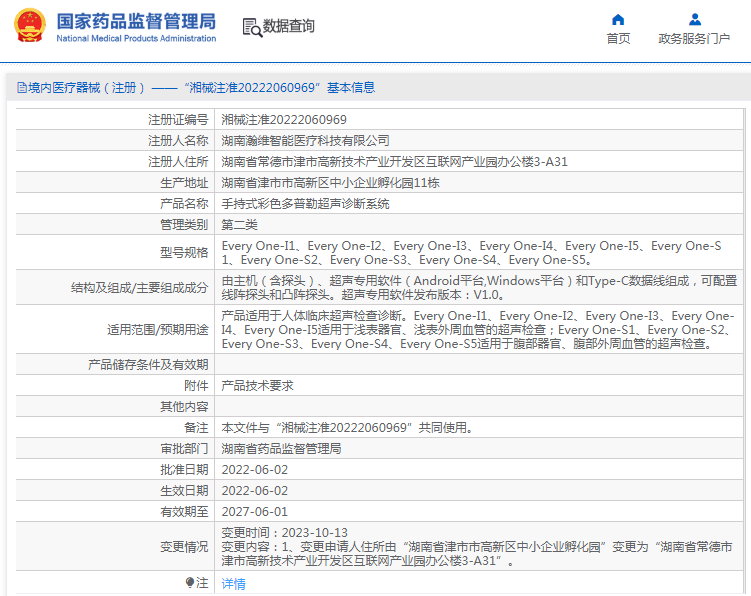Select 湖南瀚维智能医疗科技有限公司 cell

tap(305, 141)
